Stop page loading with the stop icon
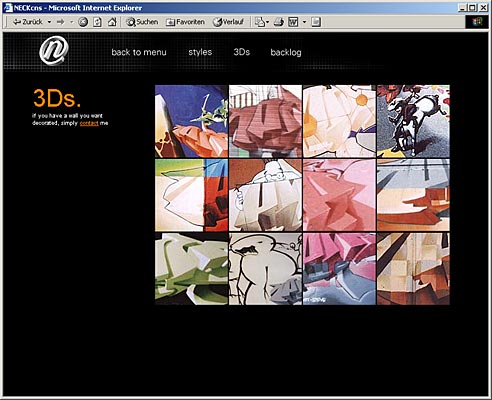Viewport: 492px width, 400px height. pos(83,22)
